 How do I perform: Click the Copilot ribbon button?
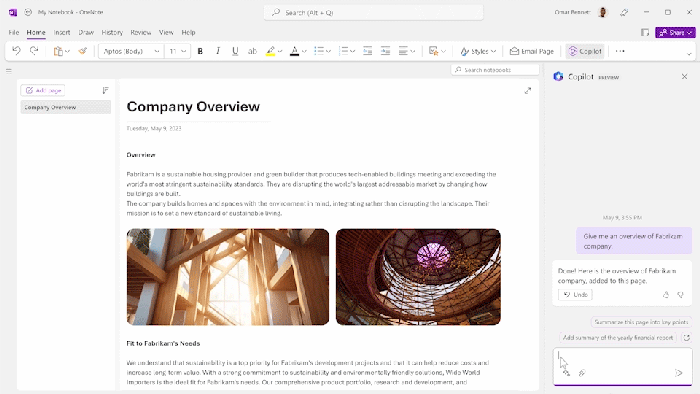[x=585, y=51]
